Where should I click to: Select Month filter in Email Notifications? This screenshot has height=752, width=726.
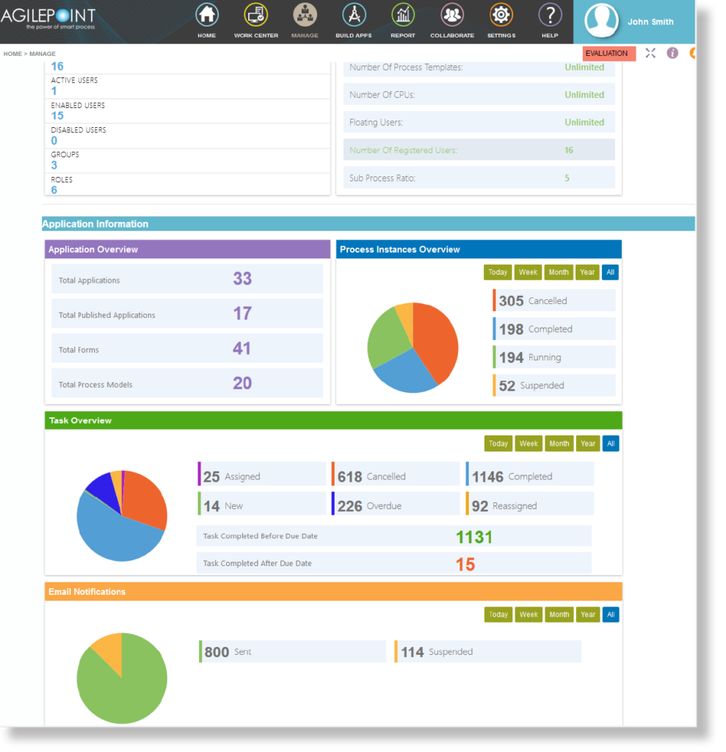click(559, 615)
